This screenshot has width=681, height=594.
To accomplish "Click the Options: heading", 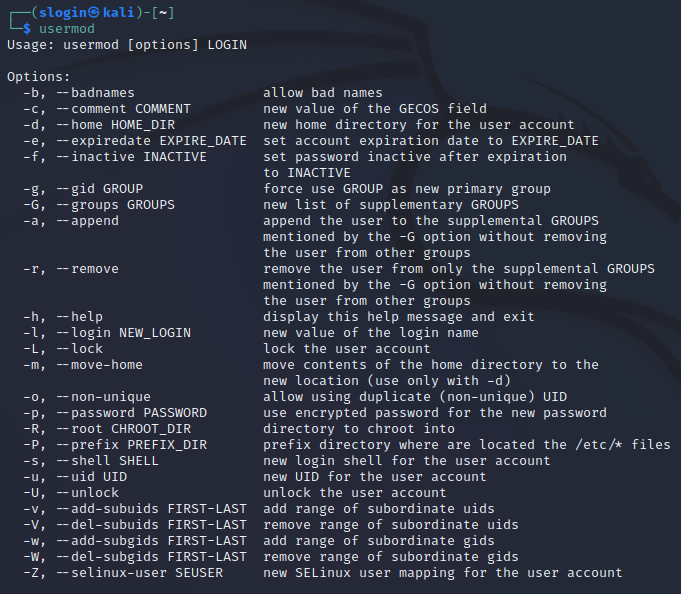I will (x=38, y=77).
